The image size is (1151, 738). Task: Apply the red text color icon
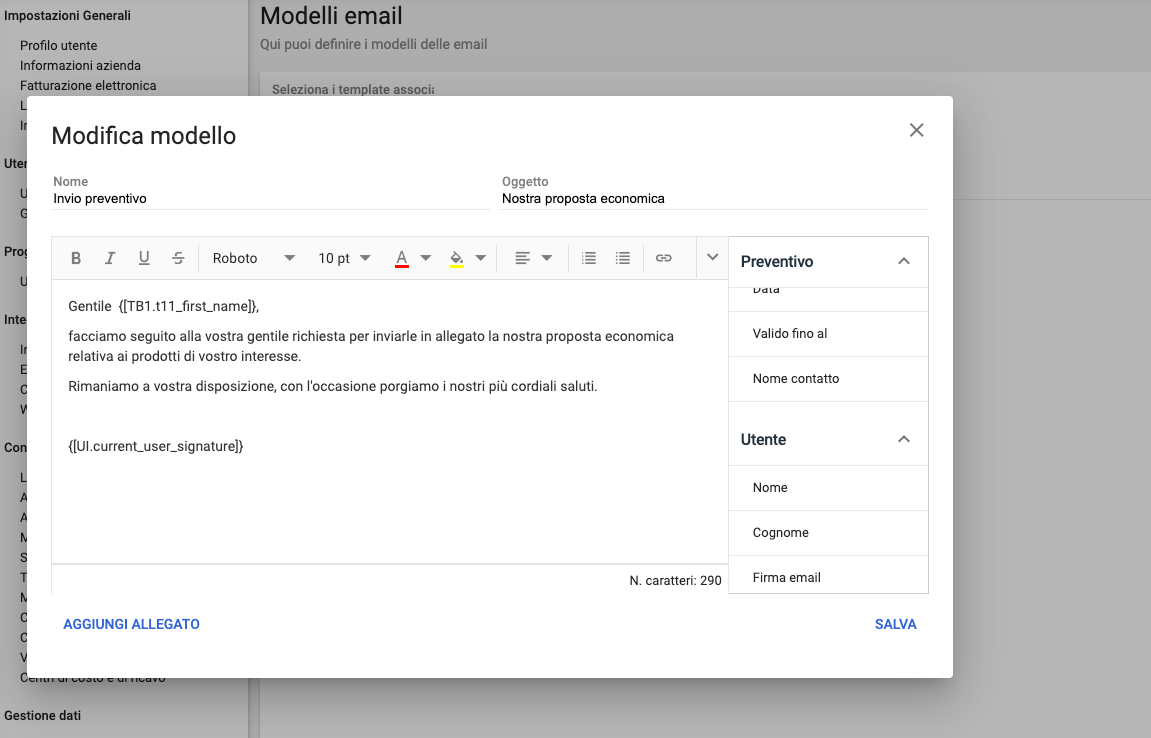coord(402,258)
